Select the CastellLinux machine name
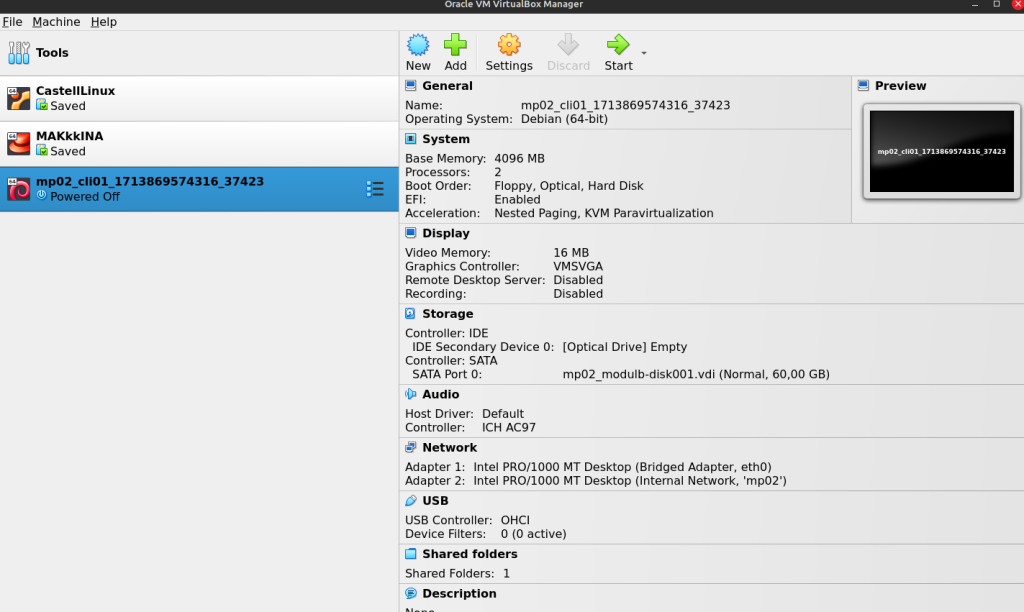This screenshot has height=612, width=1024. (76, 91)
